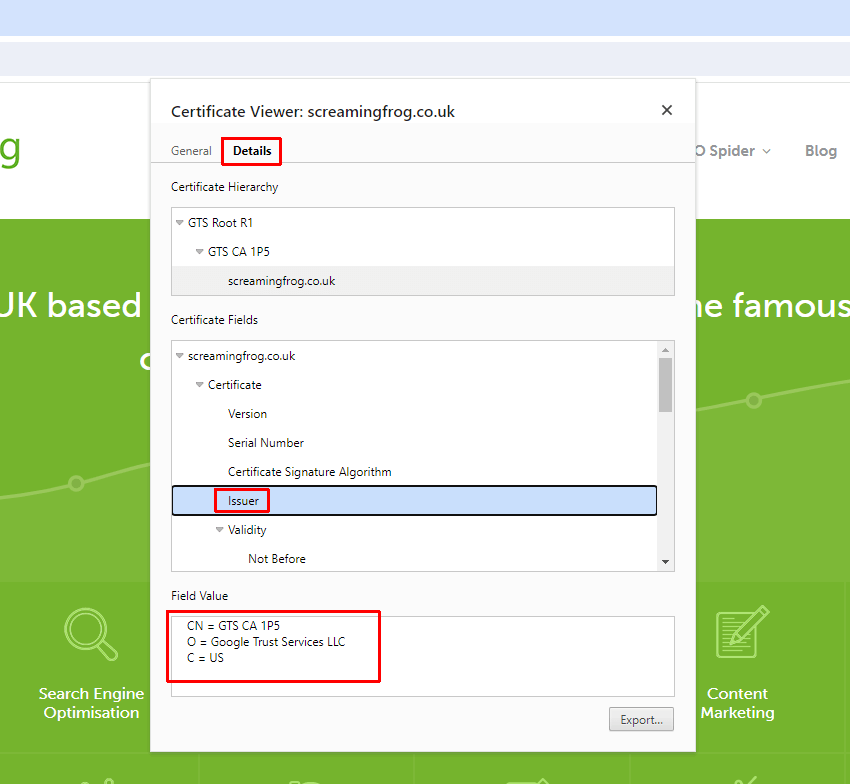Switch to the General tab

click(x=191, y=151)
